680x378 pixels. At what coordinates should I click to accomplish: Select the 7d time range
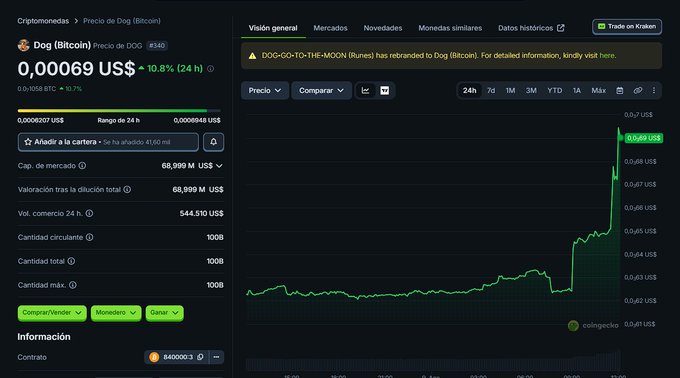point(491,91)
